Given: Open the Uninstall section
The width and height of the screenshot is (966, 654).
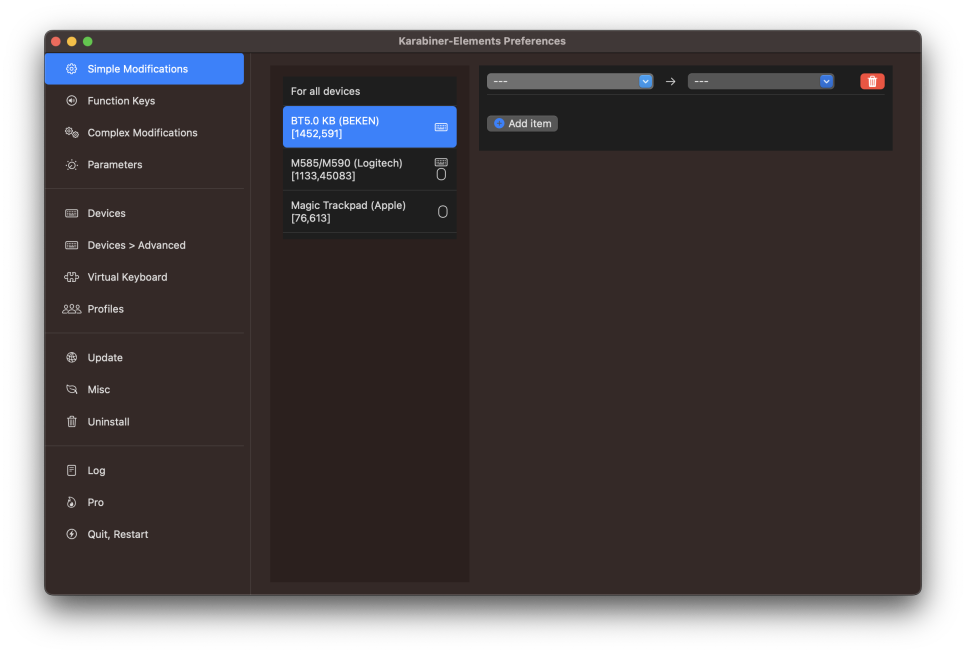Looking at the screenshot, I should pyautogui.click(x=144, y=422).
